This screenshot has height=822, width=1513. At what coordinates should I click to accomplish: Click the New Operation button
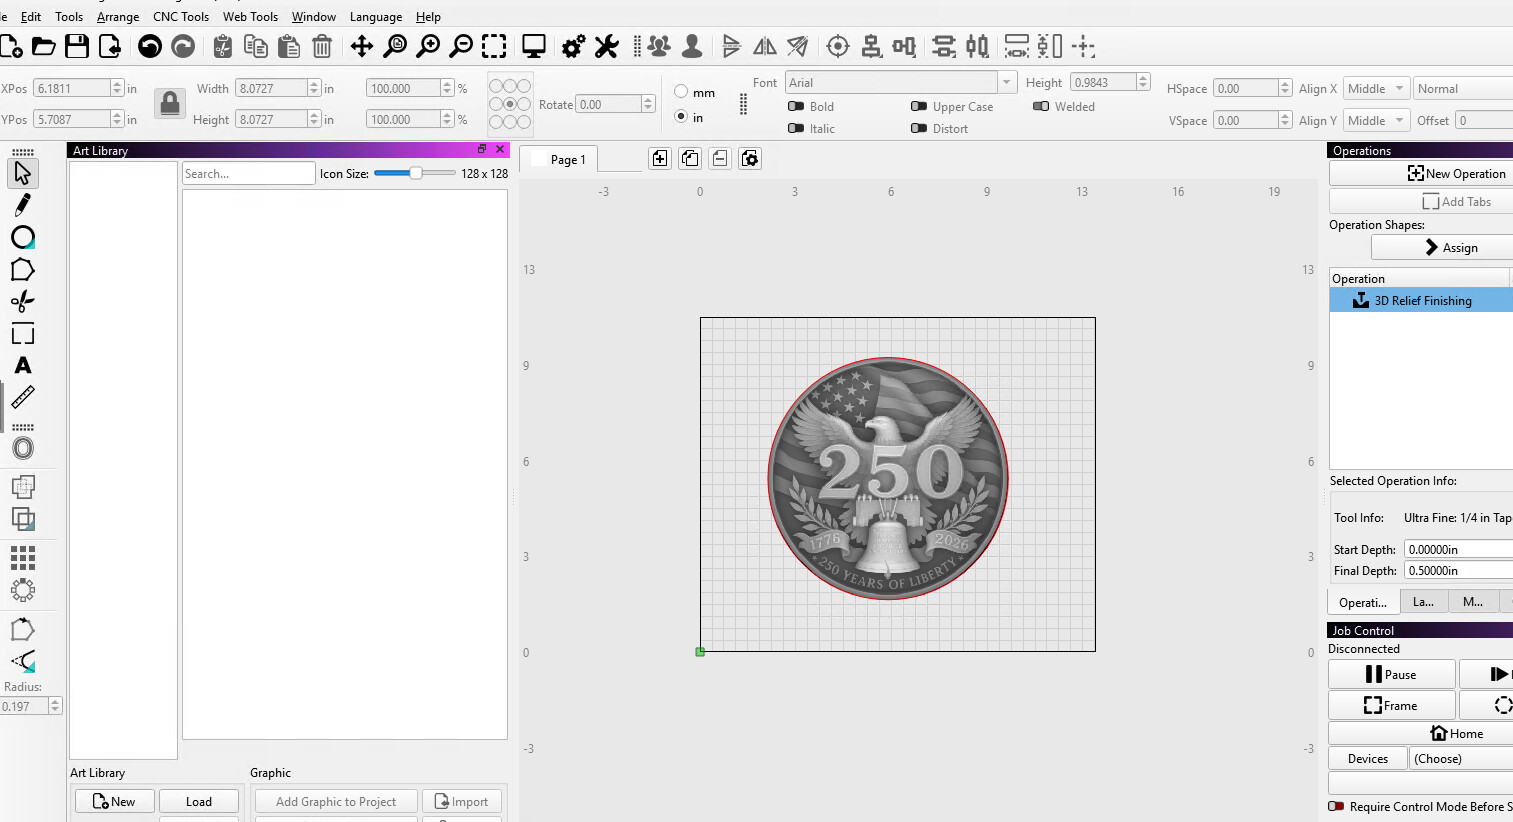point(1421,173)
